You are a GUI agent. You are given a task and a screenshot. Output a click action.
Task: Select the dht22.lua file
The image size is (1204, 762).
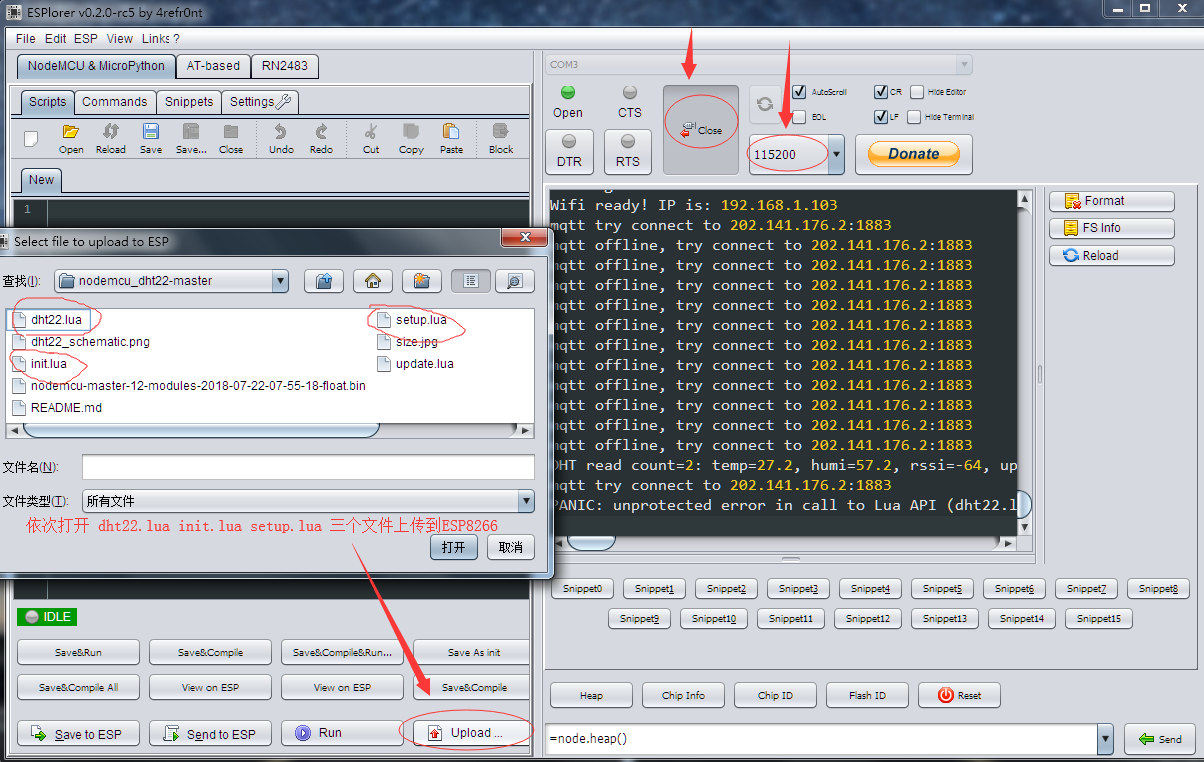[x=54, y=320]
